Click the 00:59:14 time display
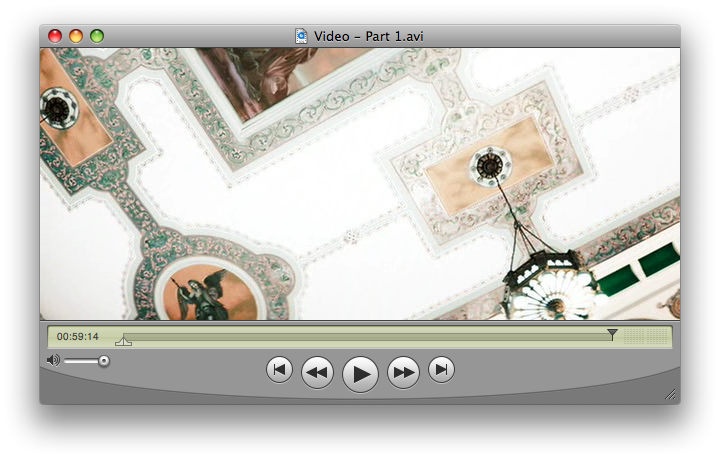 pyautogui.click(x=78, y=336)
